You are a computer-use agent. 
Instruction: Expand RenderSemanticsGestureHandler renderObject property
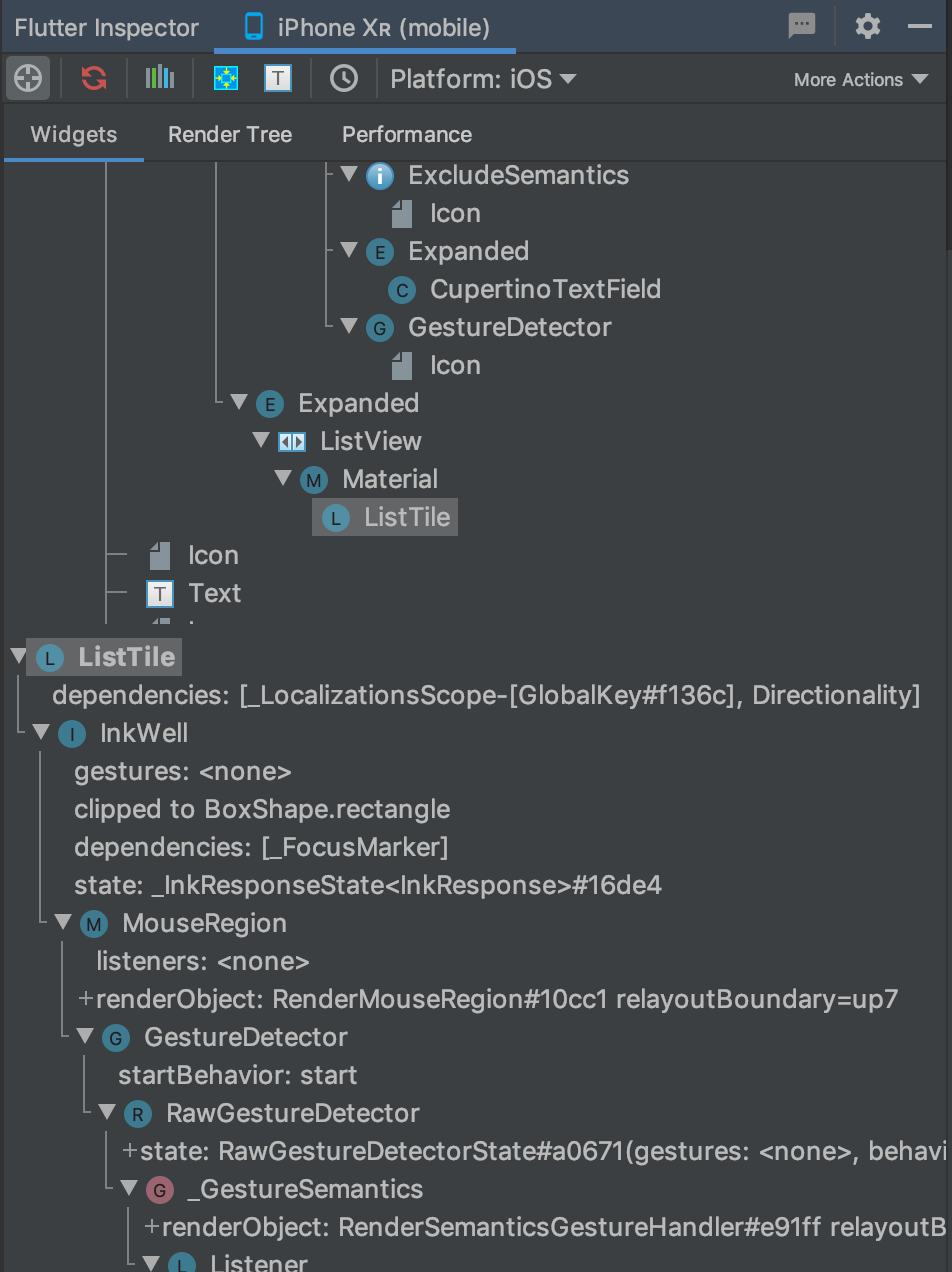click(152, 1227)
